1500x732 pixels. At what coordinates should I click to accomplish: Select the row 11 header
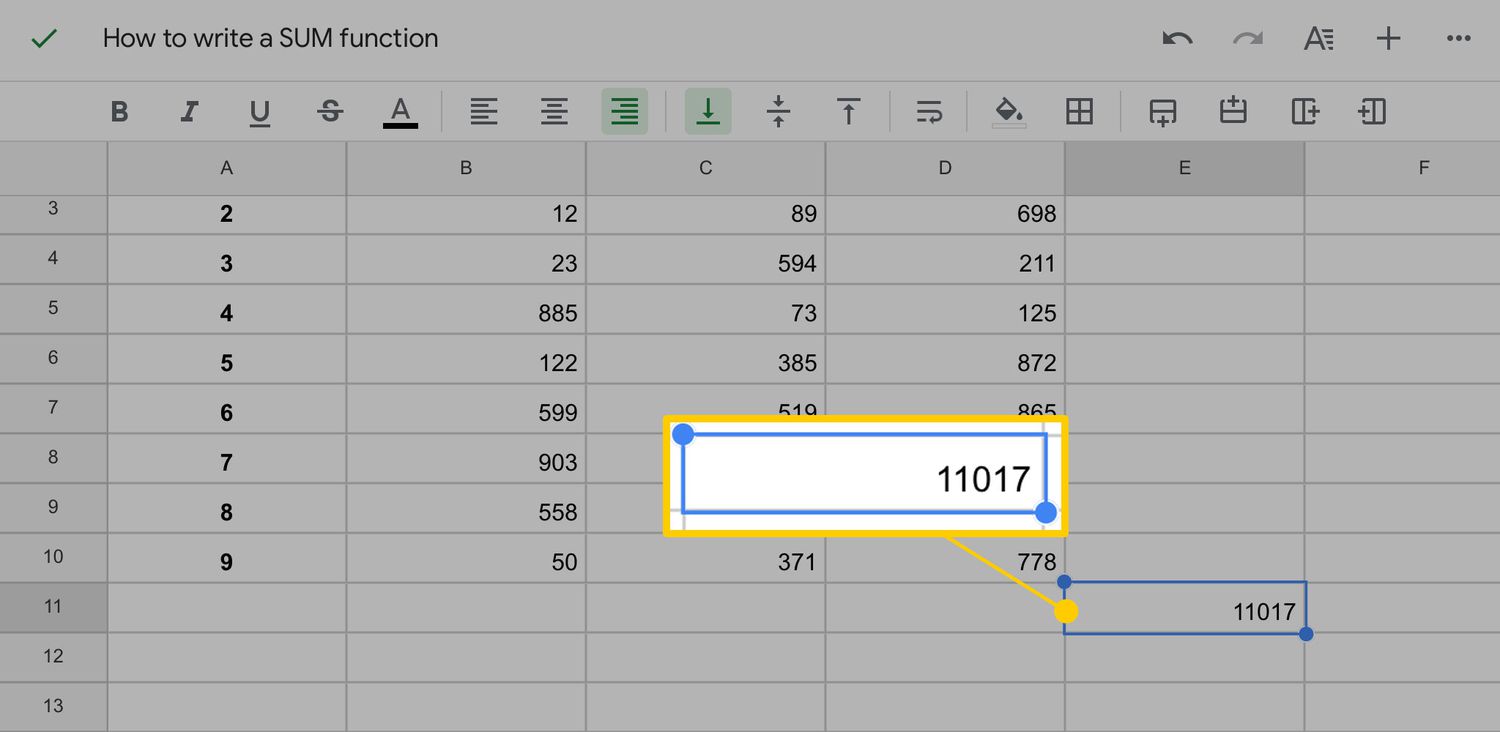pos(53,607)
